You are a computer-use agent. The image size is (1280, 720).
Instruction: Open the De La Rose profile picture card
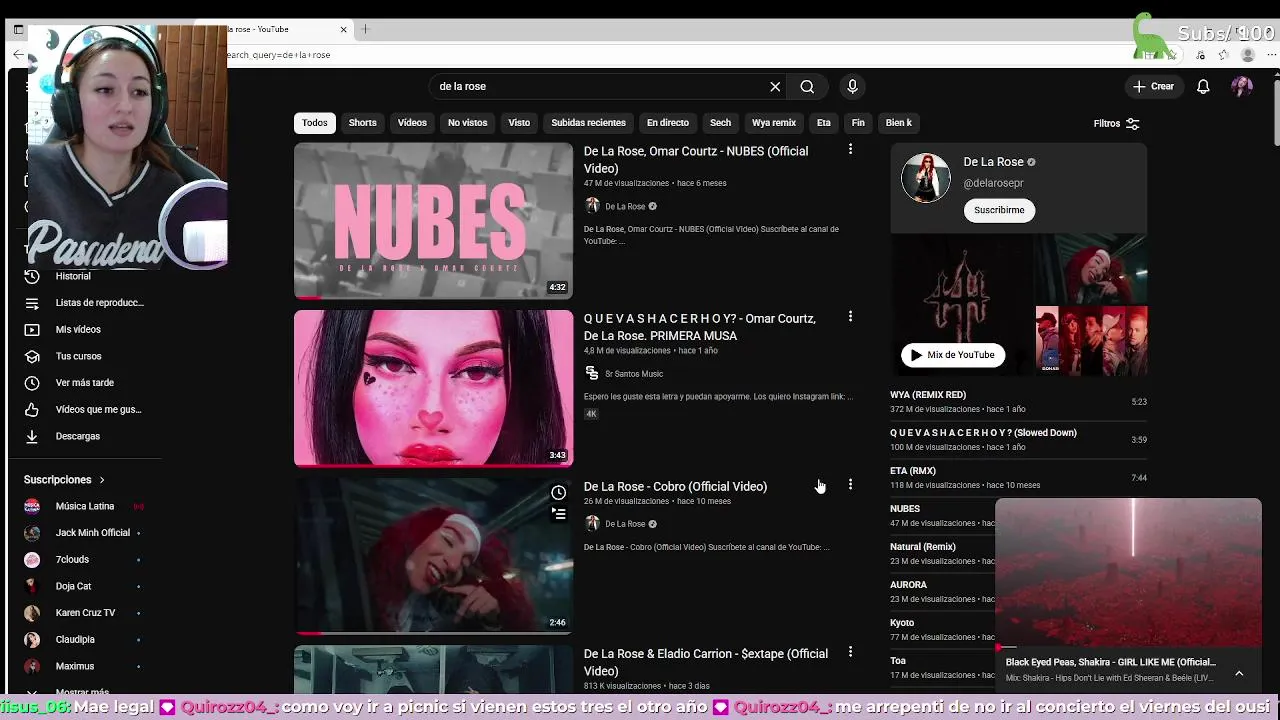926,178
